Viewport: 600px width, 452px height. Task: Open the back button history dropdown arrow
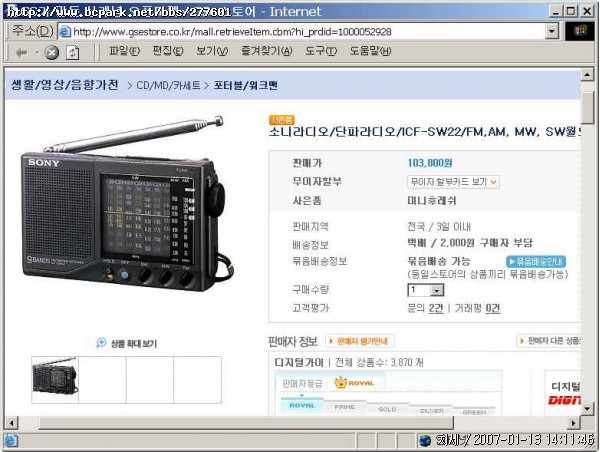(x=37, y=52)
